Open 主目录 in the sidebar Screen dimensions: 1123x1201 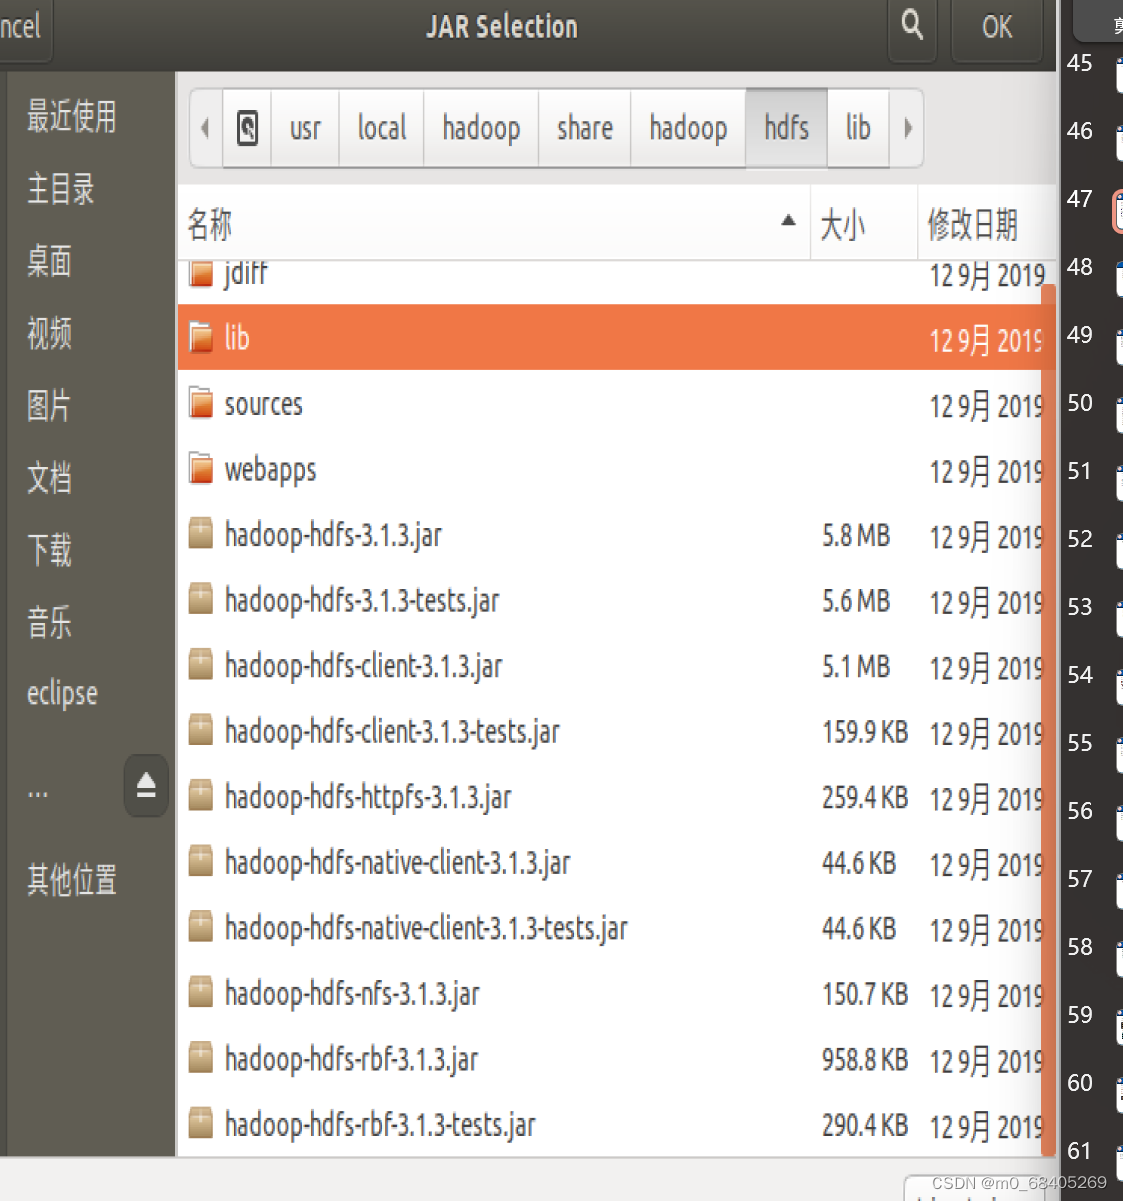click(60, 188)
